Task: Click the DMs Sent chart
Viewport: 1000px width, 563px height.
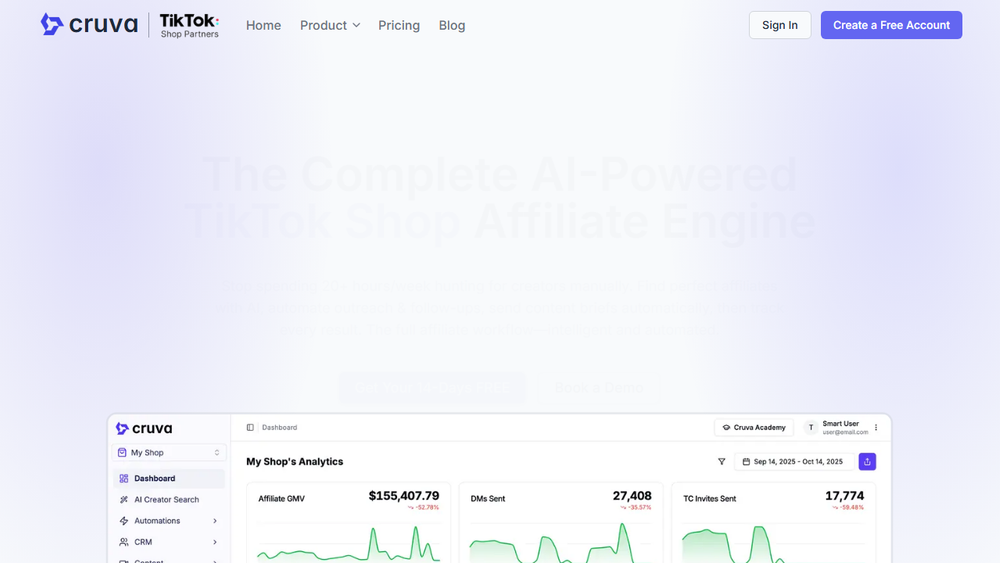Action: 561,542
